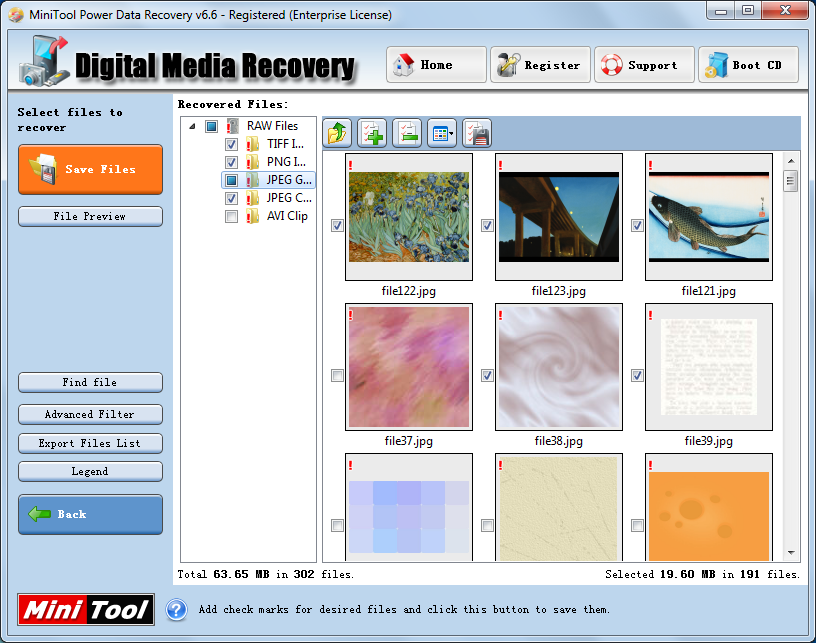Click the "Selected 19.60 MB in 191 files." status text
The width and height of the screenshot is (816, 643).
pyautogui.click(x=702, y=574)
